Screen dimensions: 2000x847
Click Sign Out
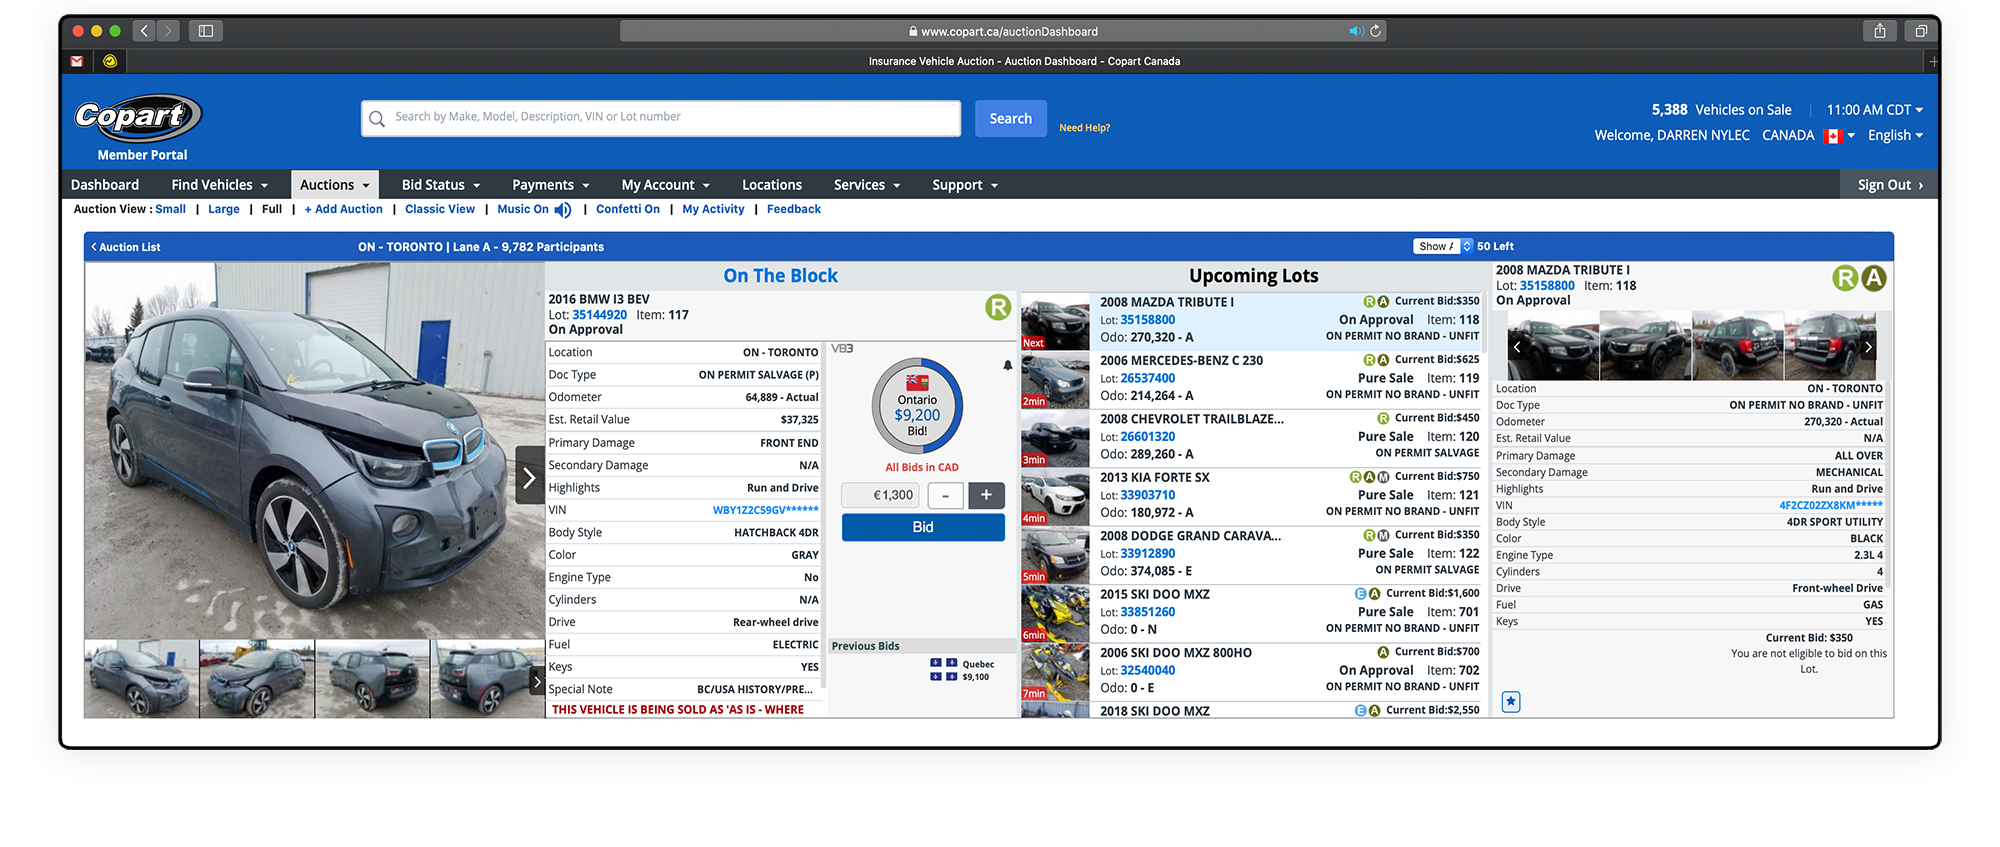click(x=1890, y=185)
